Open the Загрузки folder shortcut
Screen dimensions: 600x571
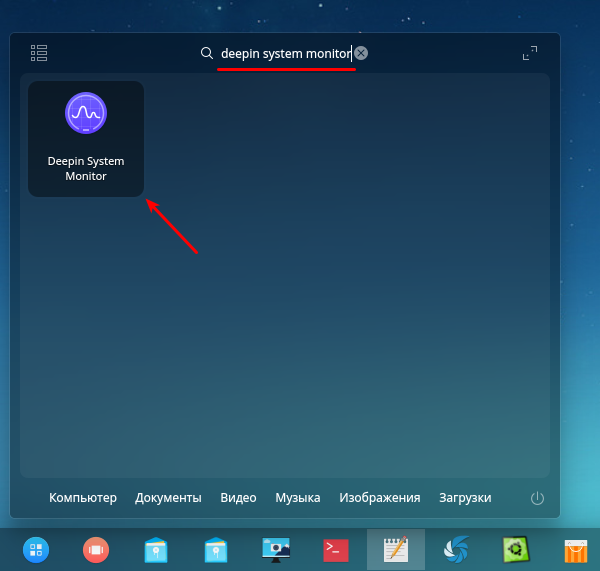pyautogui.click(x=465, y=498)
